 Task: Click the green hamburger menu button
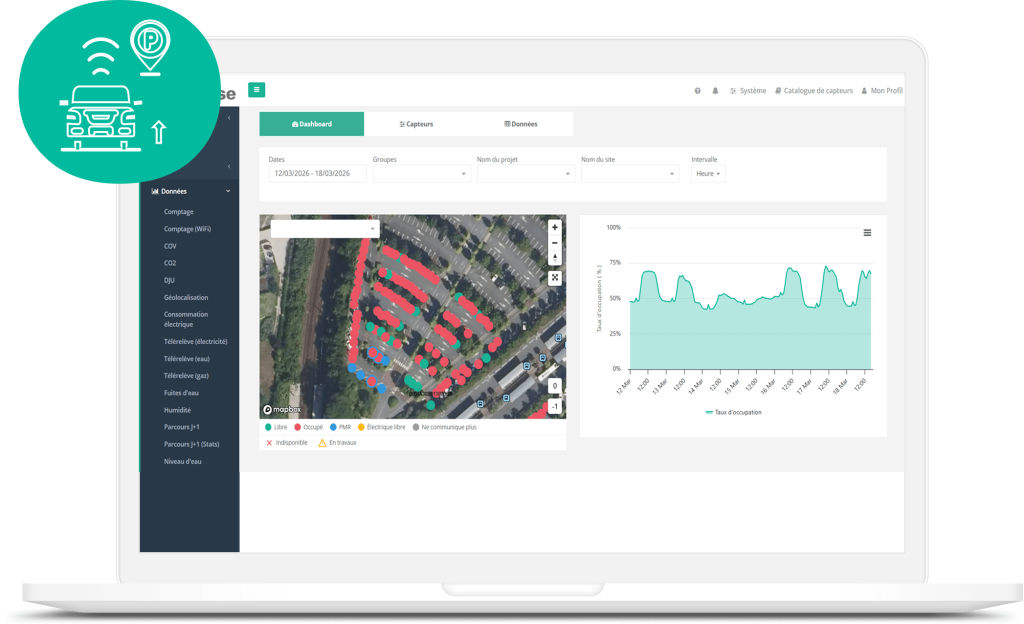(x=257, y=90)
